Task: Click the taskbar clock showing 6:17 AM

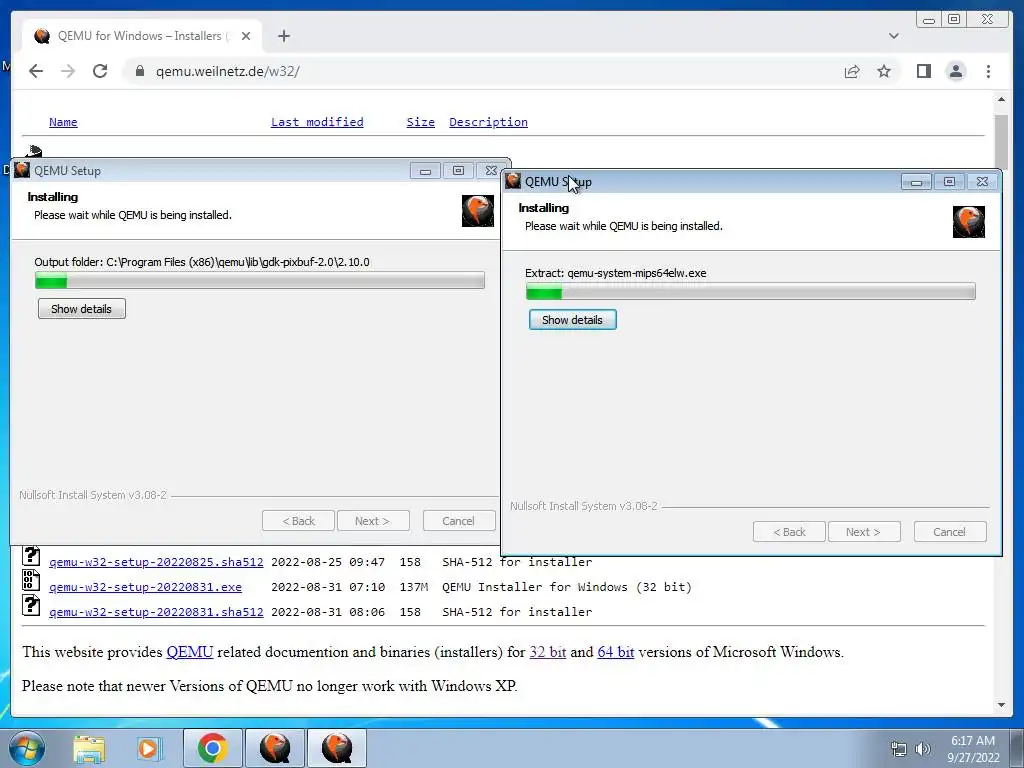Action: pyautogui.click(x=973, y=749)
